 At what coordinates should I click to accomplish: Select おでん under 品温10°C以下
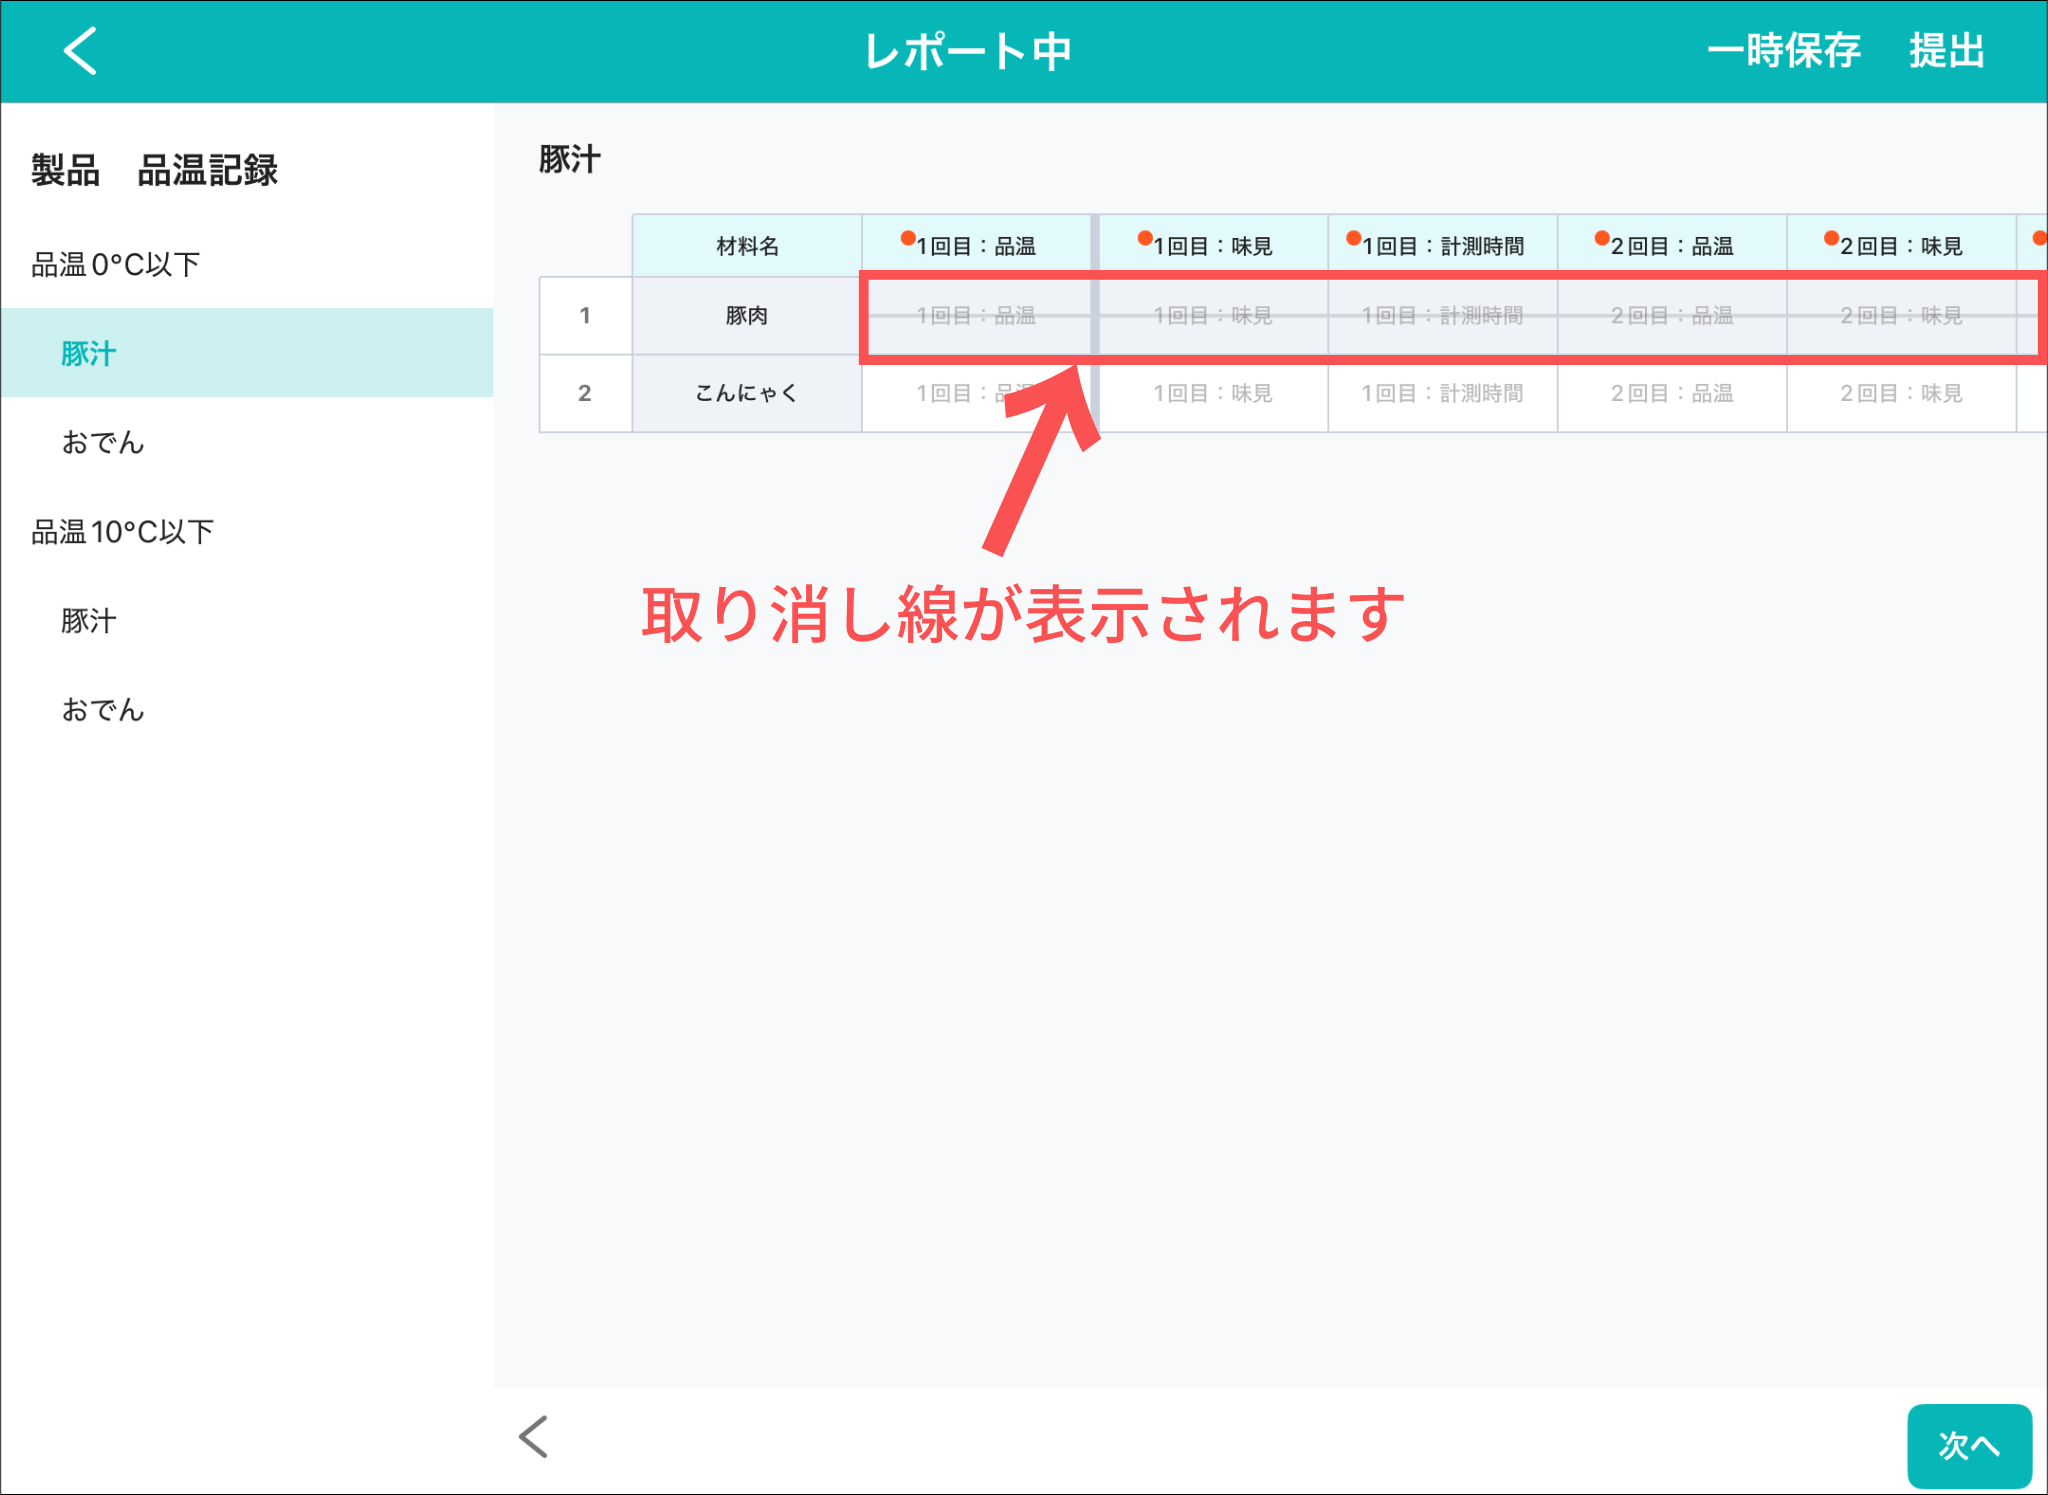[x=102, y=710]
